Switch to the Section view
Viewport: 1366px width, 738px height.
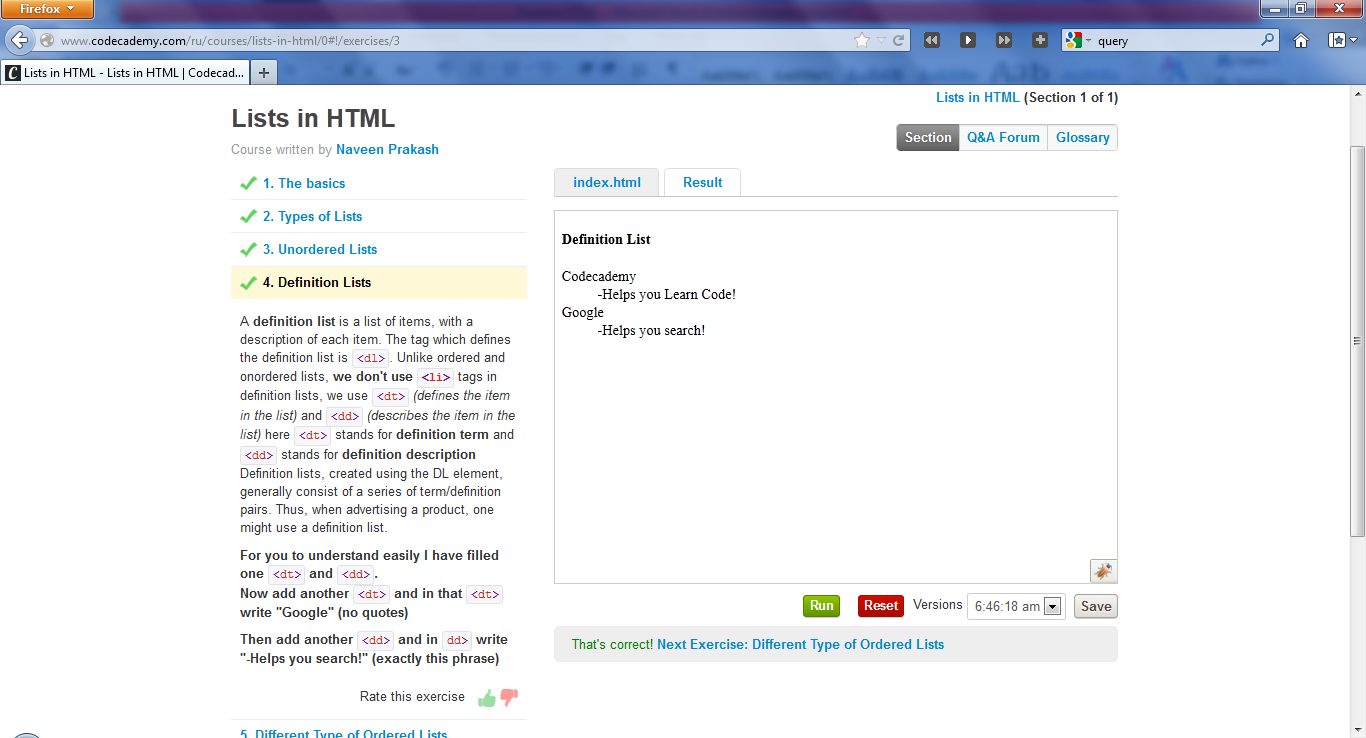click(x=928, y=137)
